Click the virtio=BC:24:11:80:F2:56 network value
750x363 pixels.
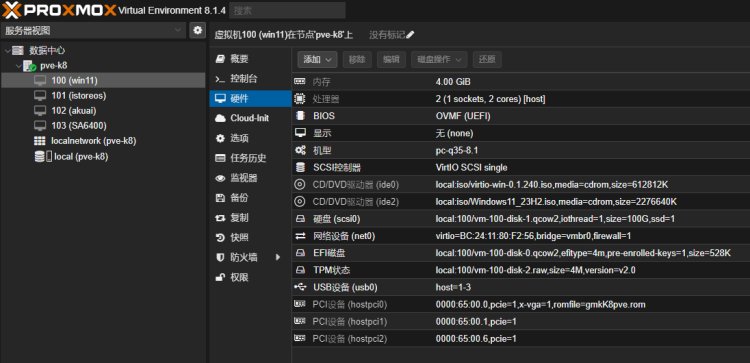point(533,236)
